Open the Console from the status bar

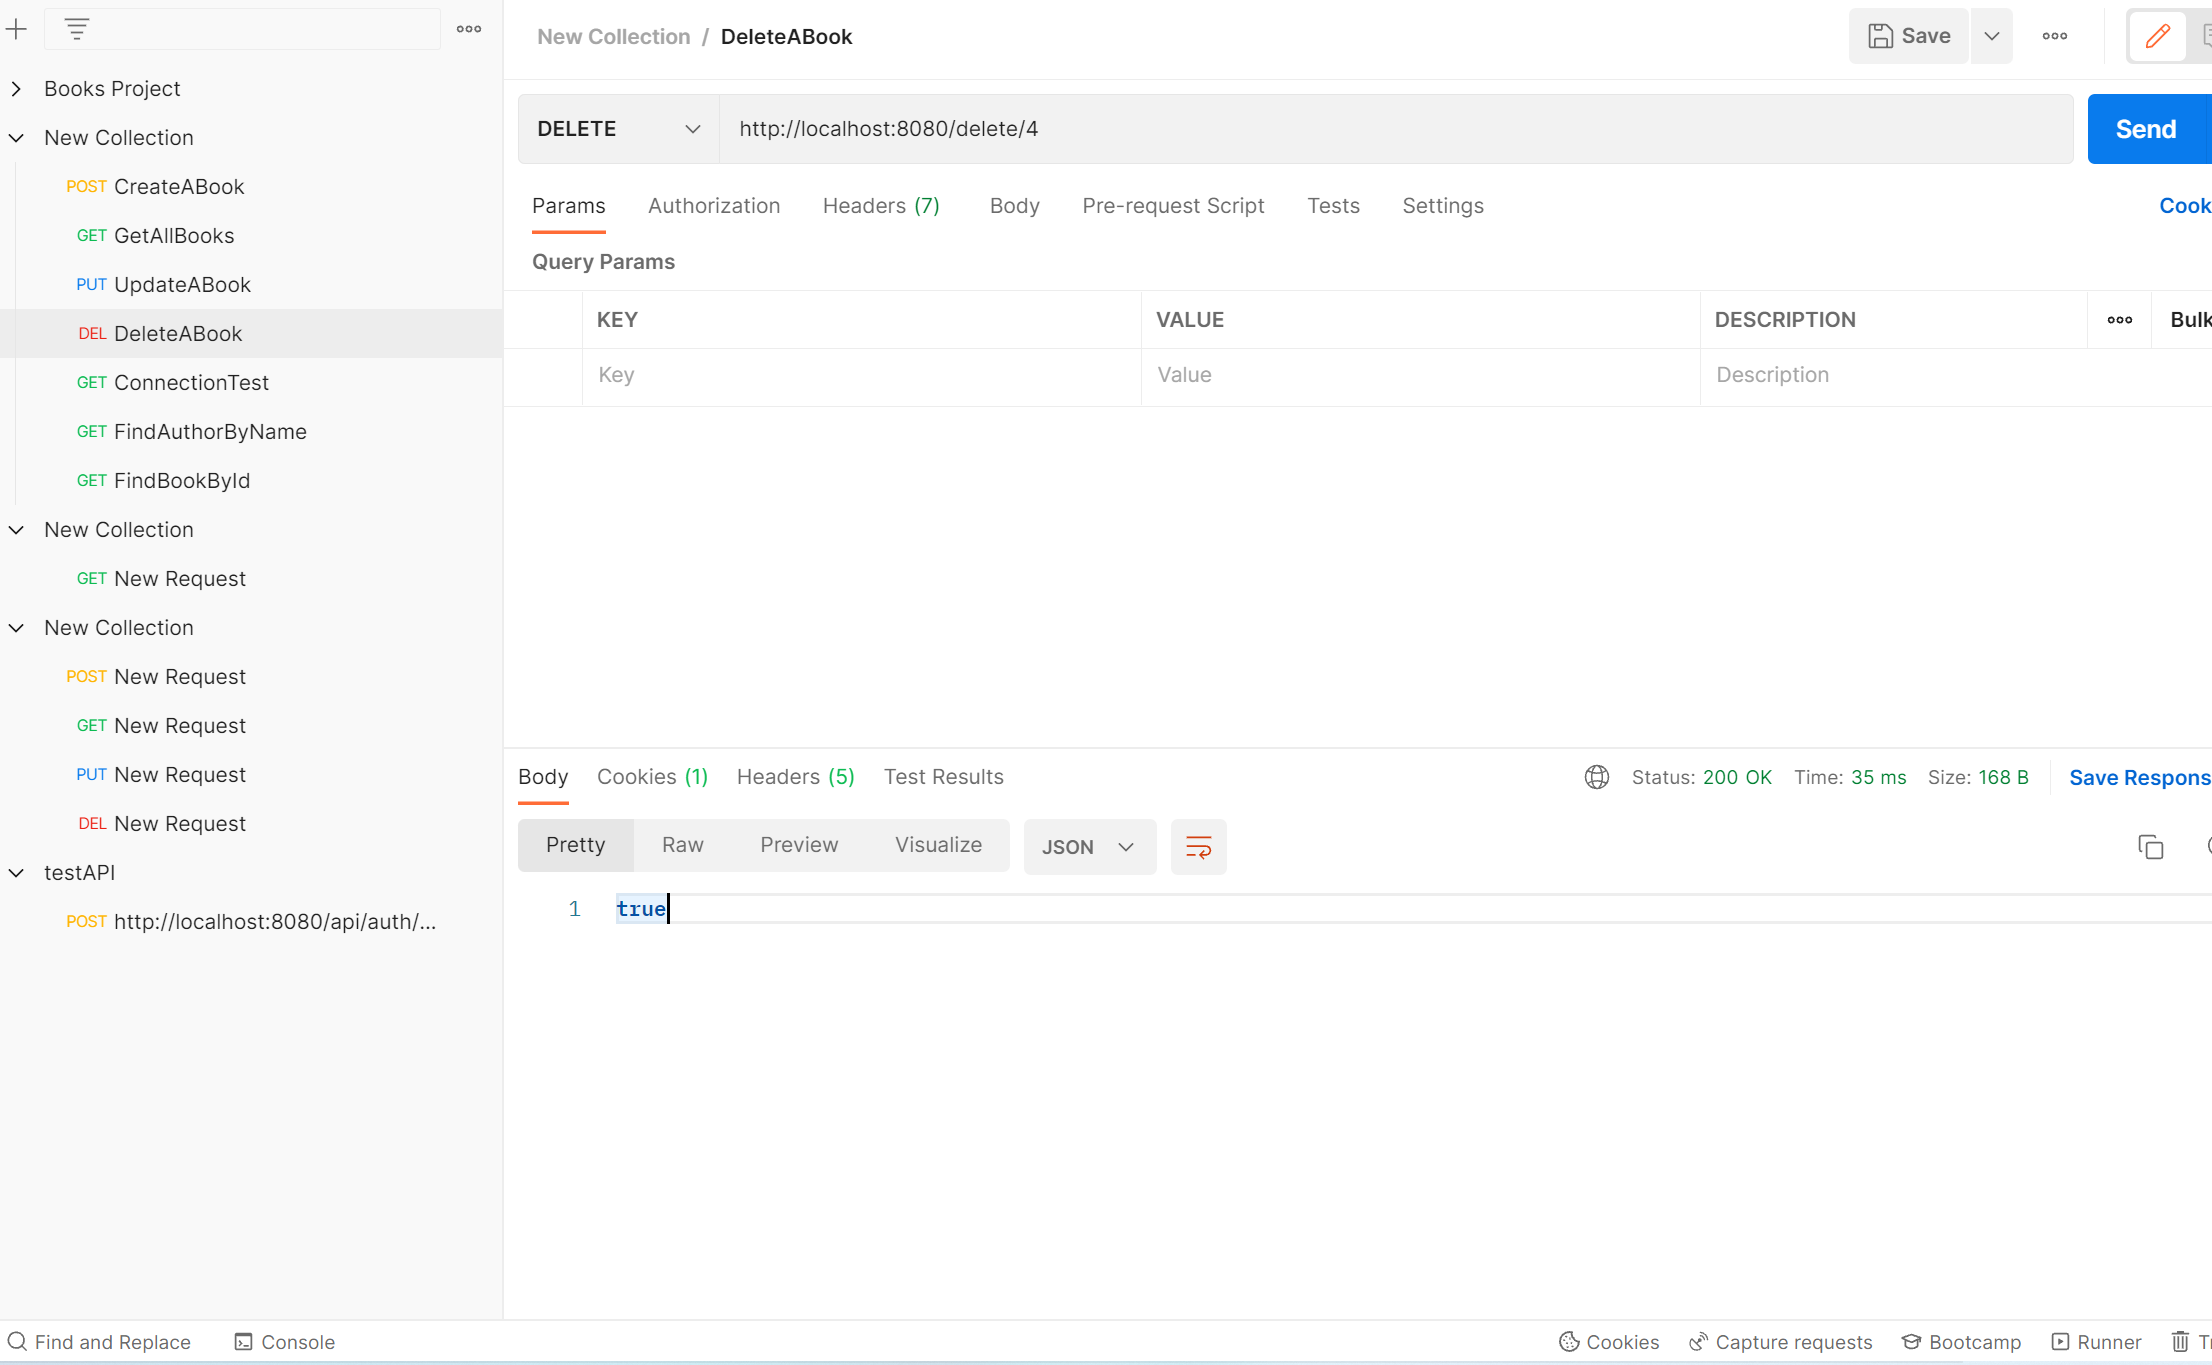coord(283,1341)
